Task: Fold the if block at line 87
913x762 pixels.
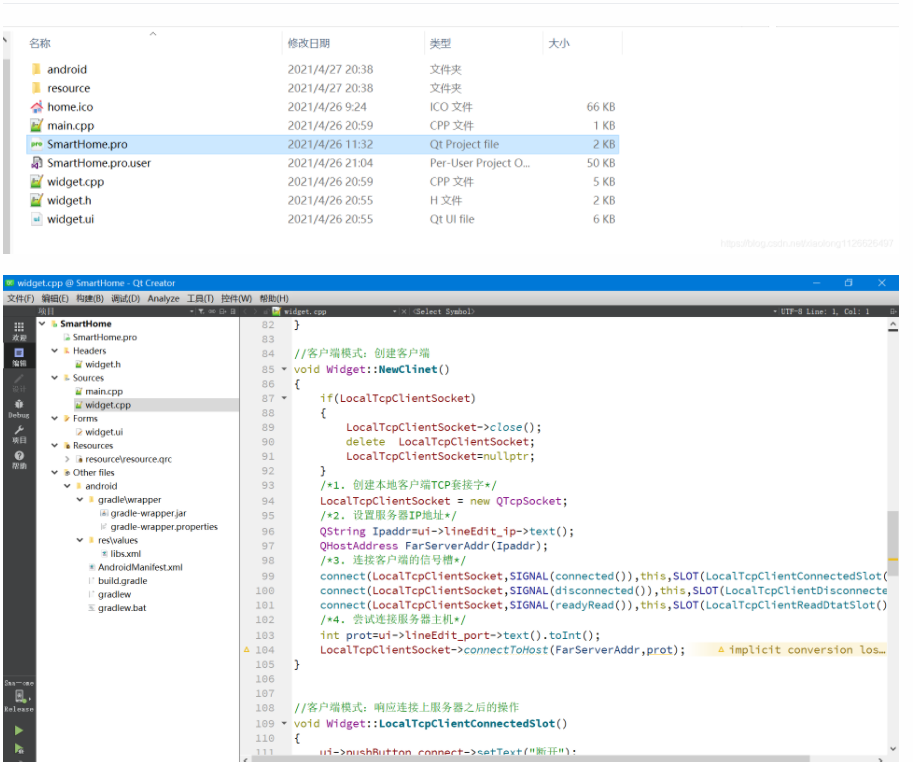Action: pyautogui.click(x=284, y=398)
